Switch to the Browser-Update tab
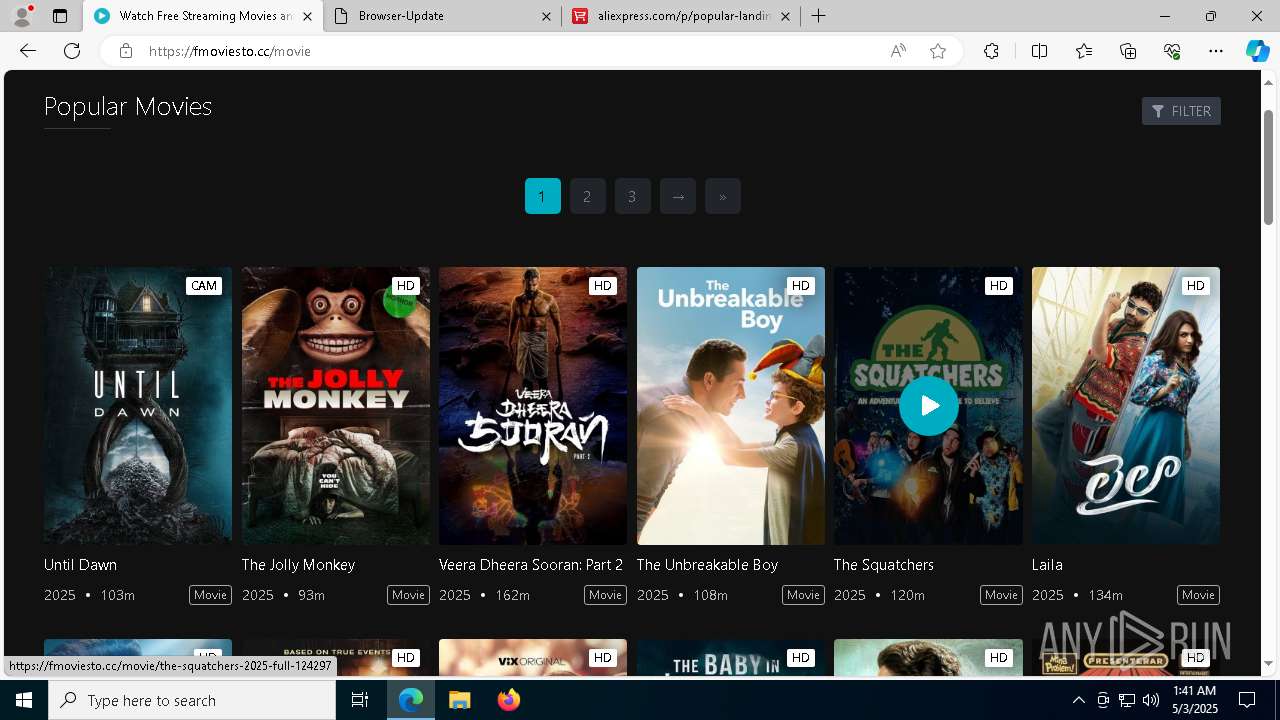Viewport: 1280px width, 720px height. (x=442, y=16)
